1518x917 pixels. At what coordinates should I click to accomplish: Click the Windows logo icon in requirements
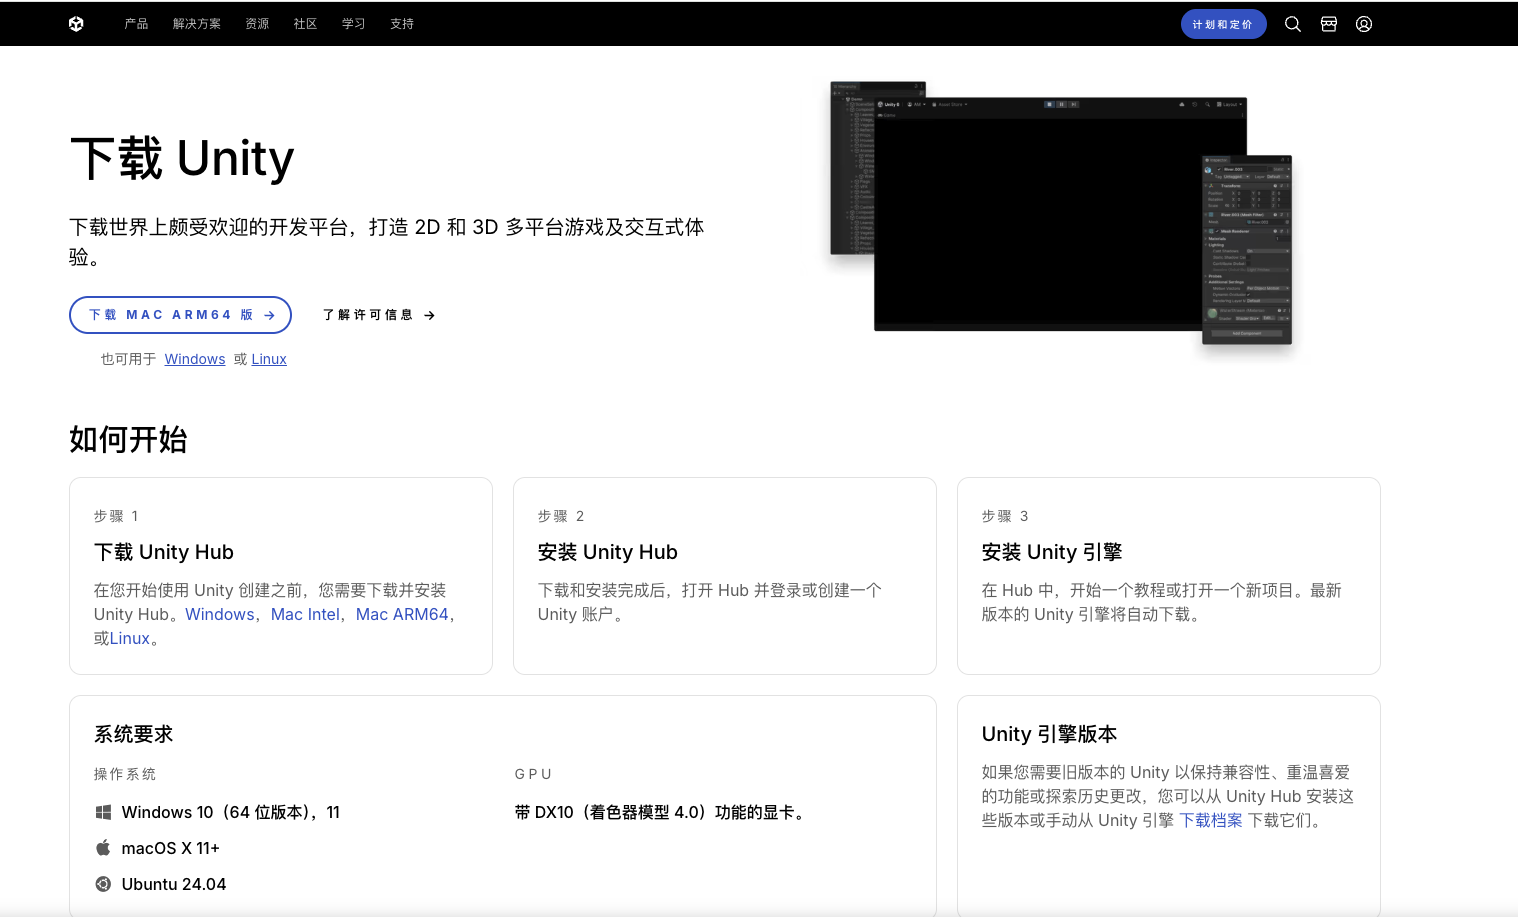pyautogui.click(x=103, y=812)
